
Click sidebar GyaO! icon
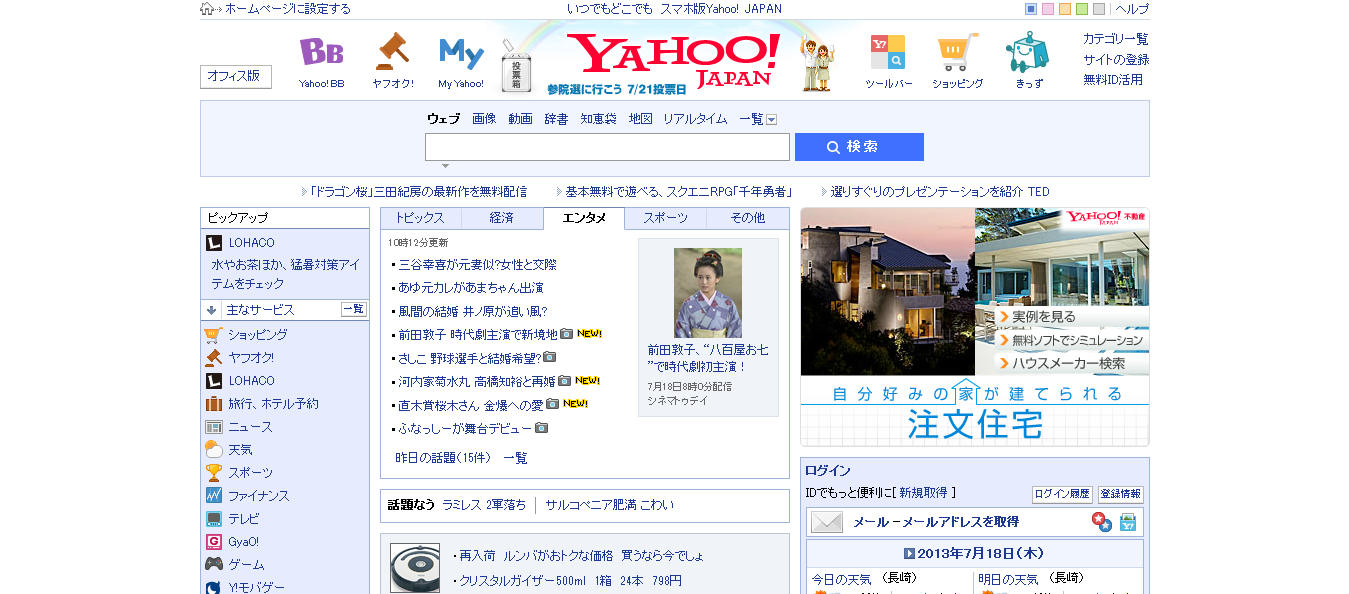(x=213, y=542)
